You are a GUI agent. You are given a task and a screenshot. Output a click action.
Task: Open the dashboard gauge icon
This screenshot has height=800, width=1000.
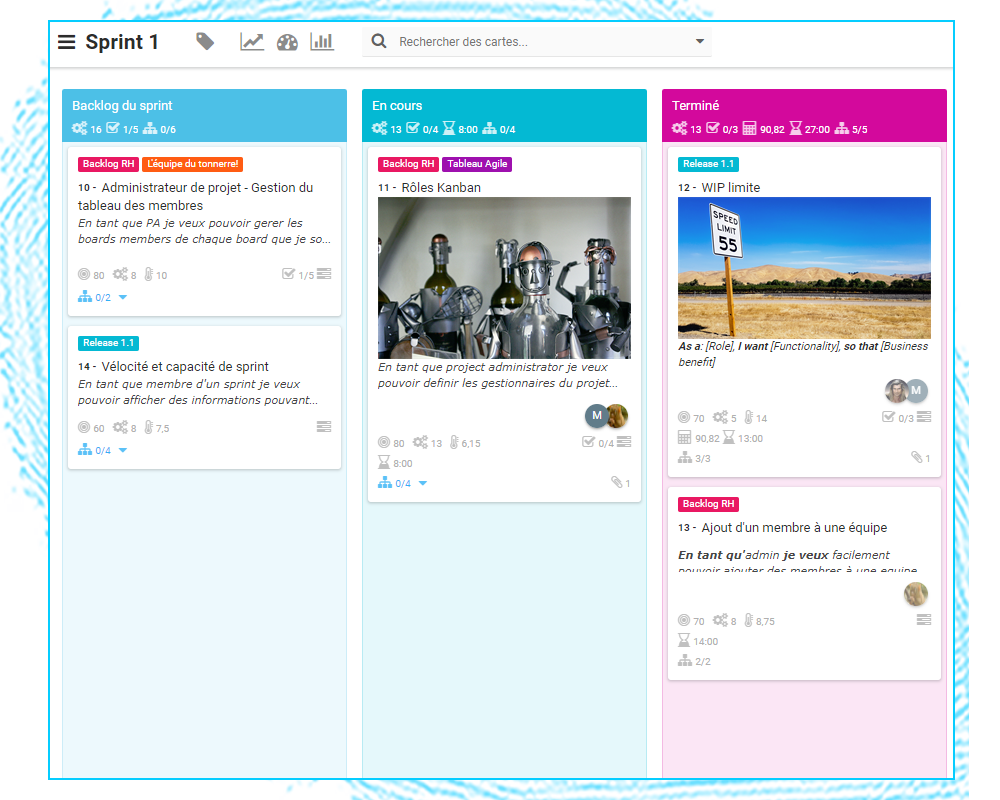point(287,43)
